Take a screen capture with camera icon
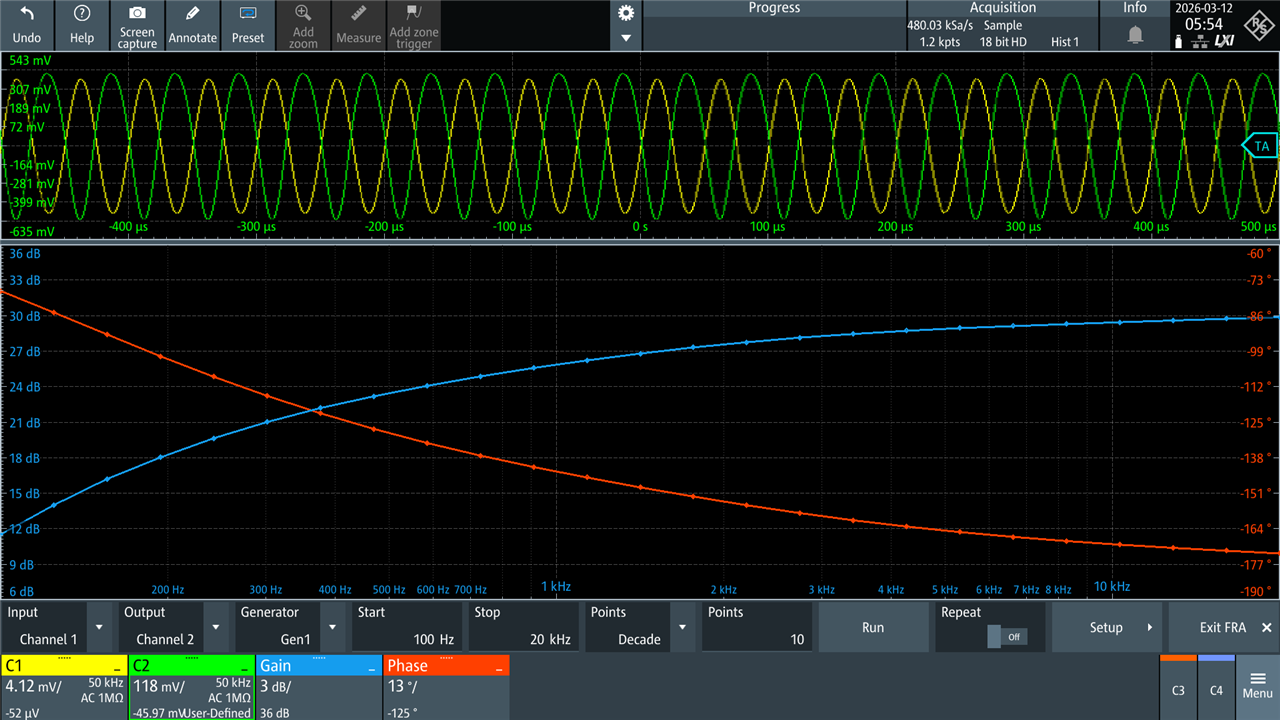This screenshot has width=1280, height=720. [x=137, y=14]
